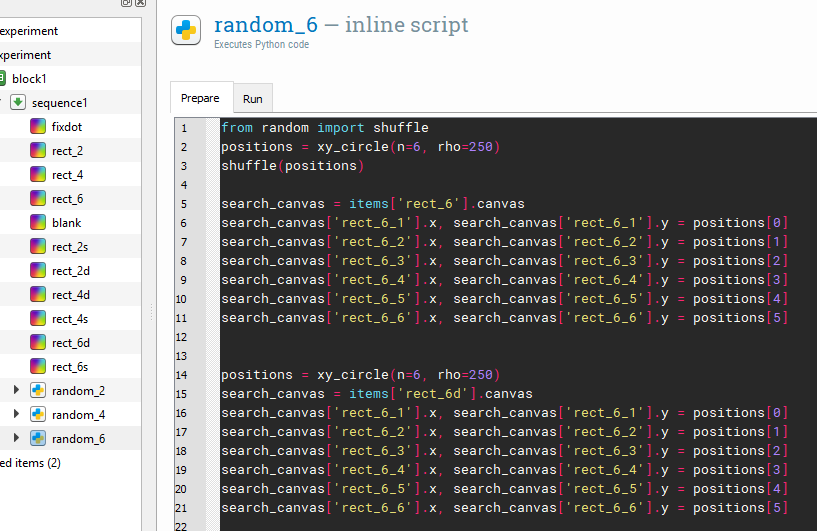Screen dimensions: 817x531
Task: Select the blank item label
Action: pos(66,223)
